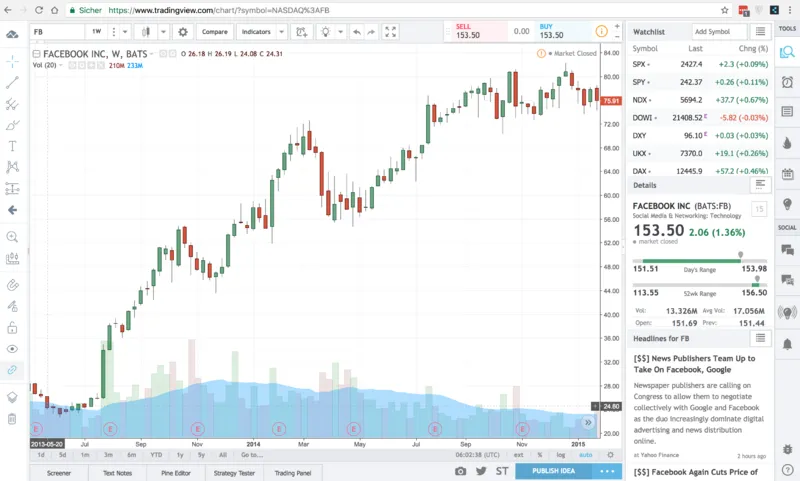Select the crosshair cursor tool

coord(12,61)
